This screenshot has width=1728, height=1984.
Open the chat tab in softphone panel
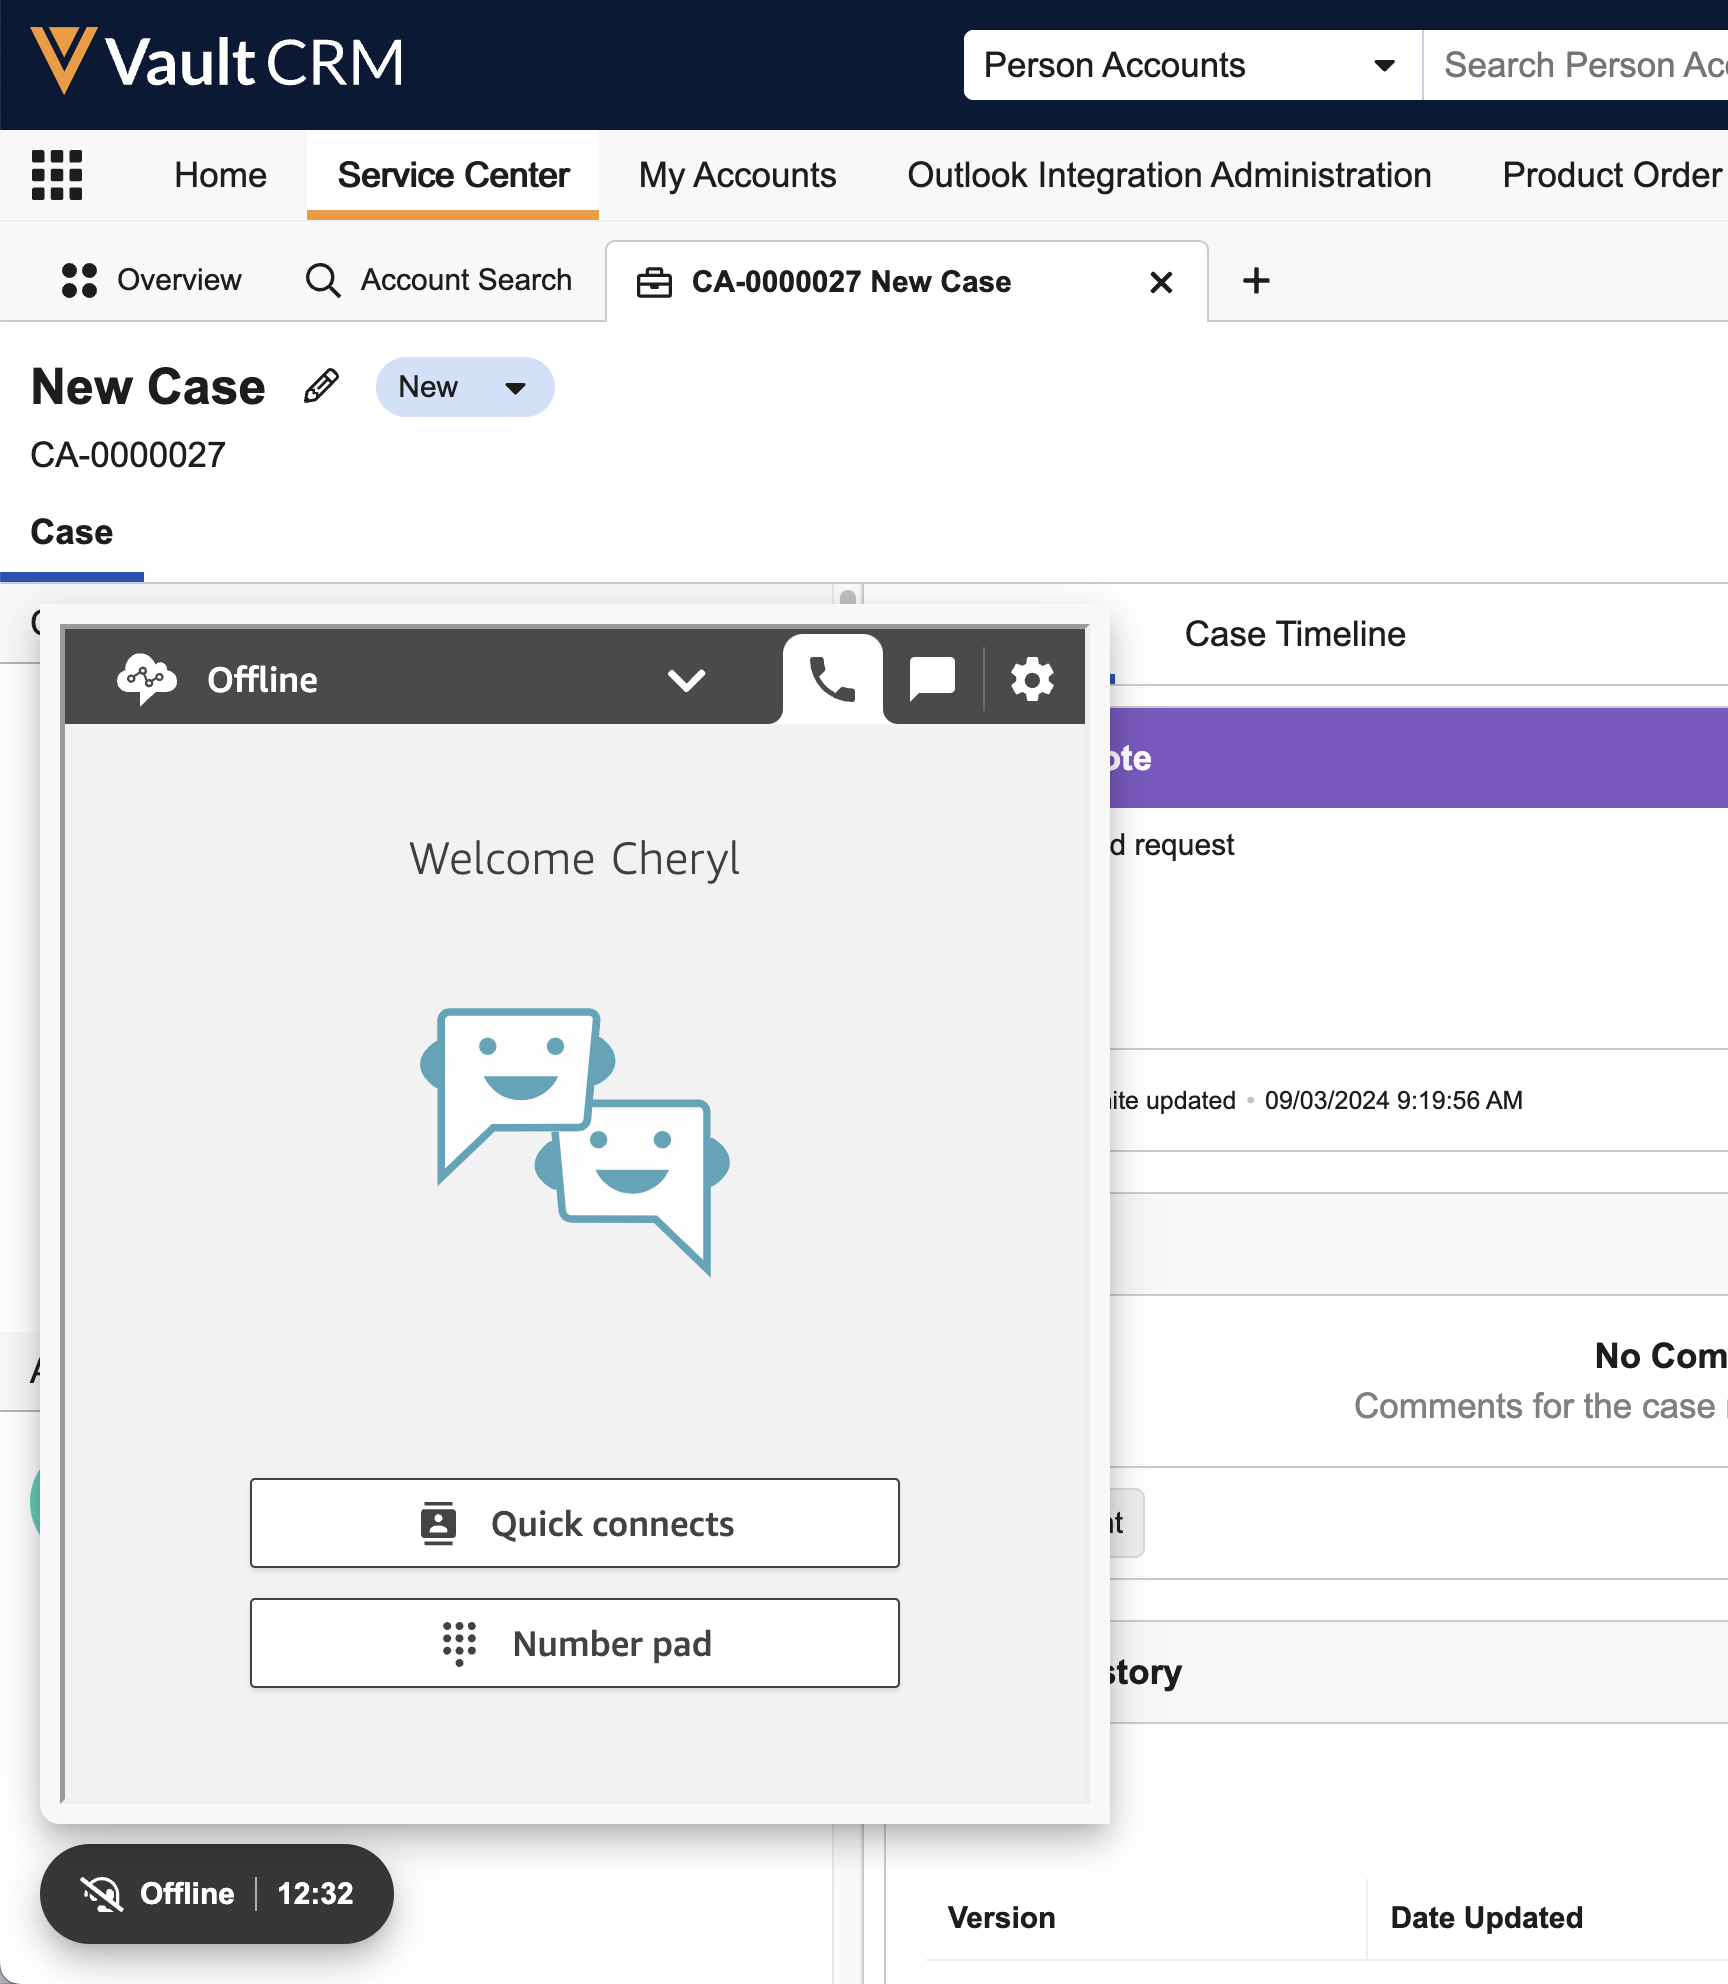(932, 680)
